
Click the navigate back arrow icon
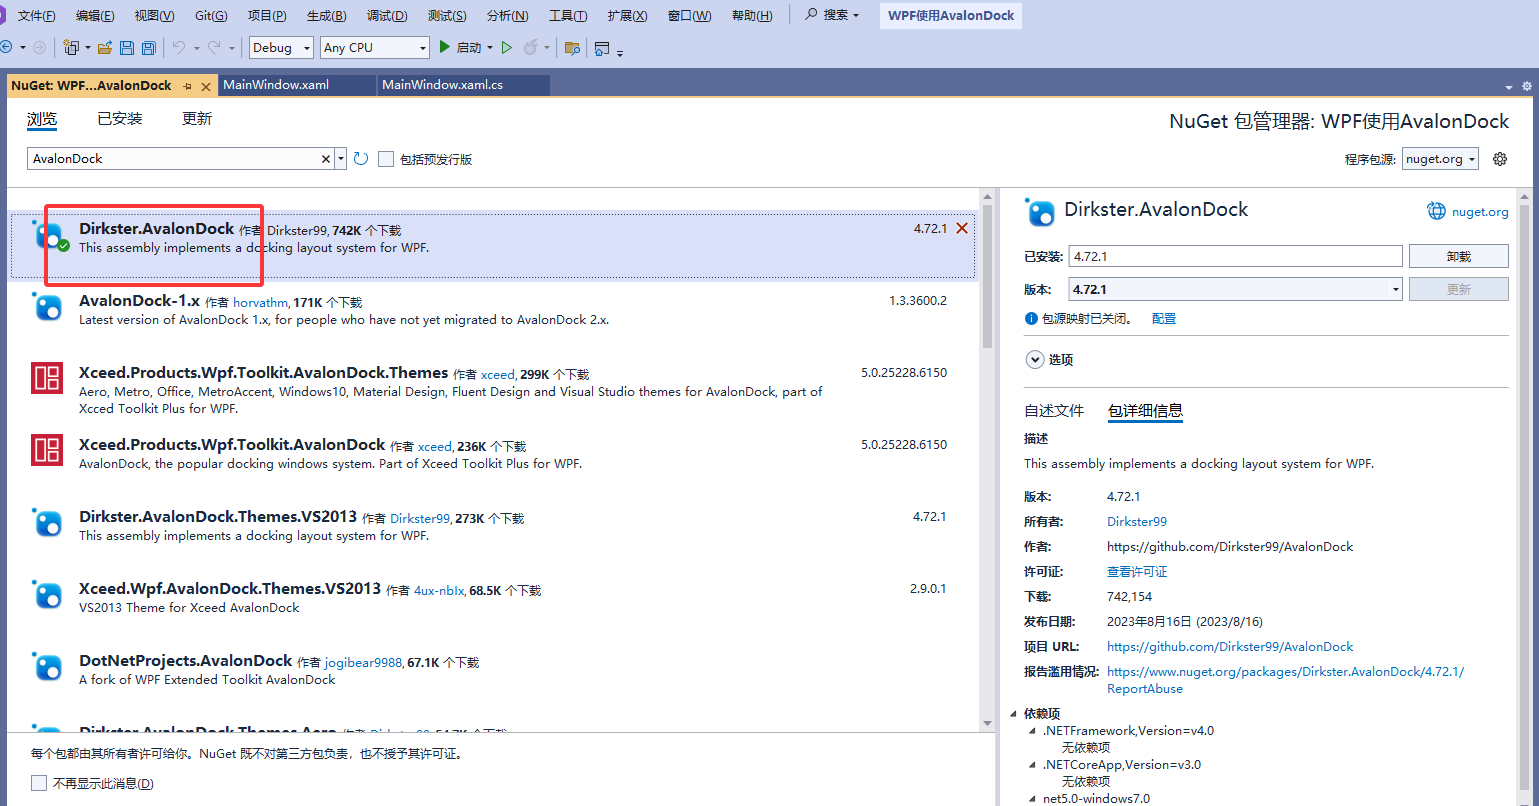coord(10,47)
